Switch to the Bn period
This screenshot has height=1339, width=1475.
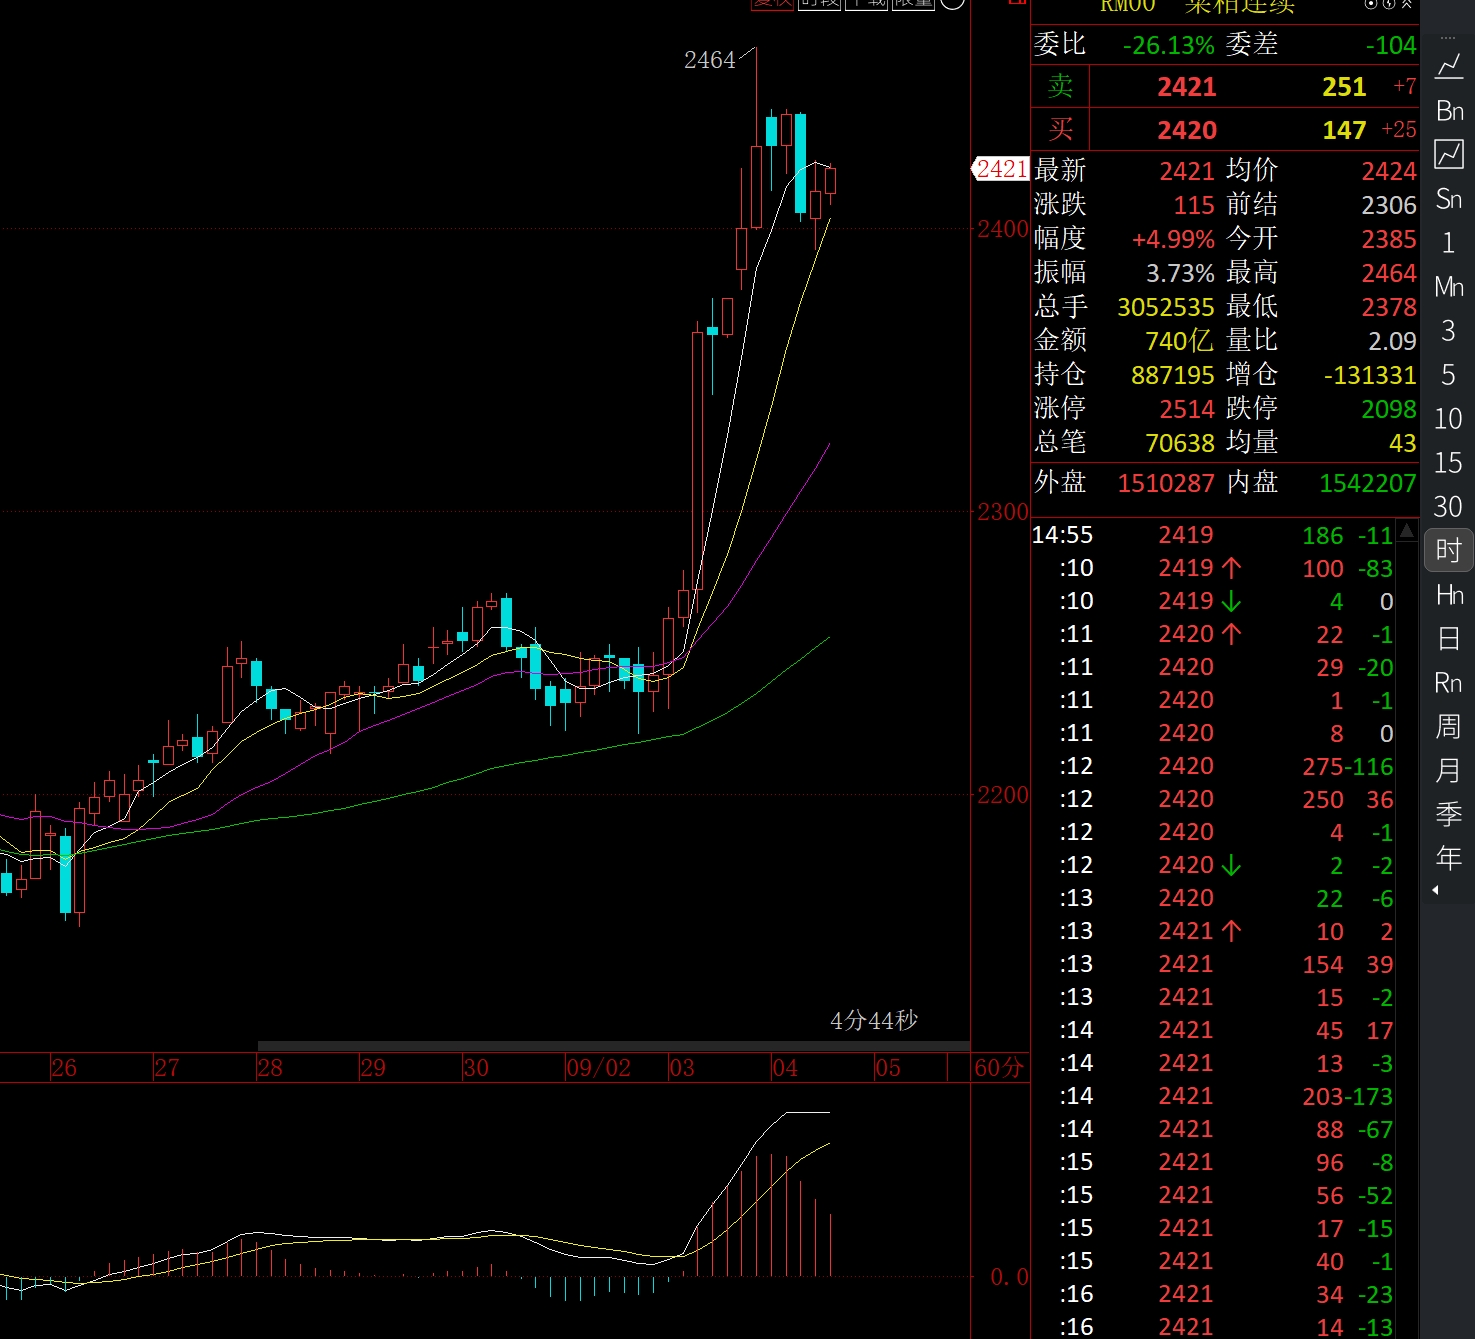[1449, 110]
